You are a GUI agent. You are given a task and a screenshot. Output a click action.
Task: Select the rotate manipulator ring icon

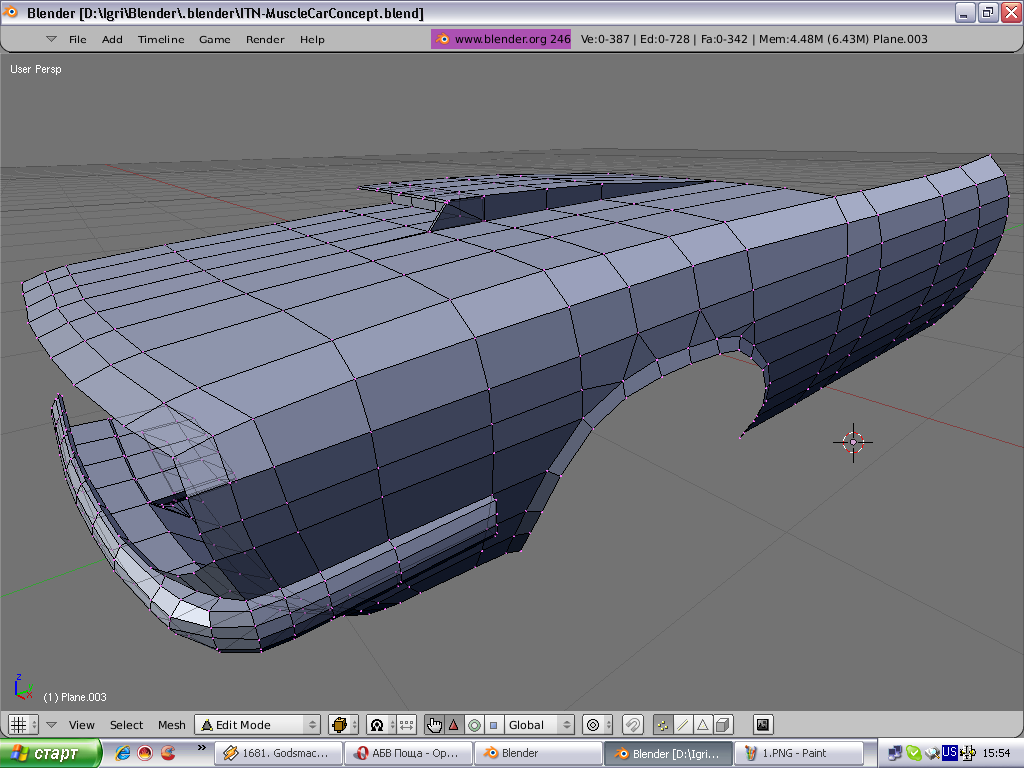[x=474, y=725]
